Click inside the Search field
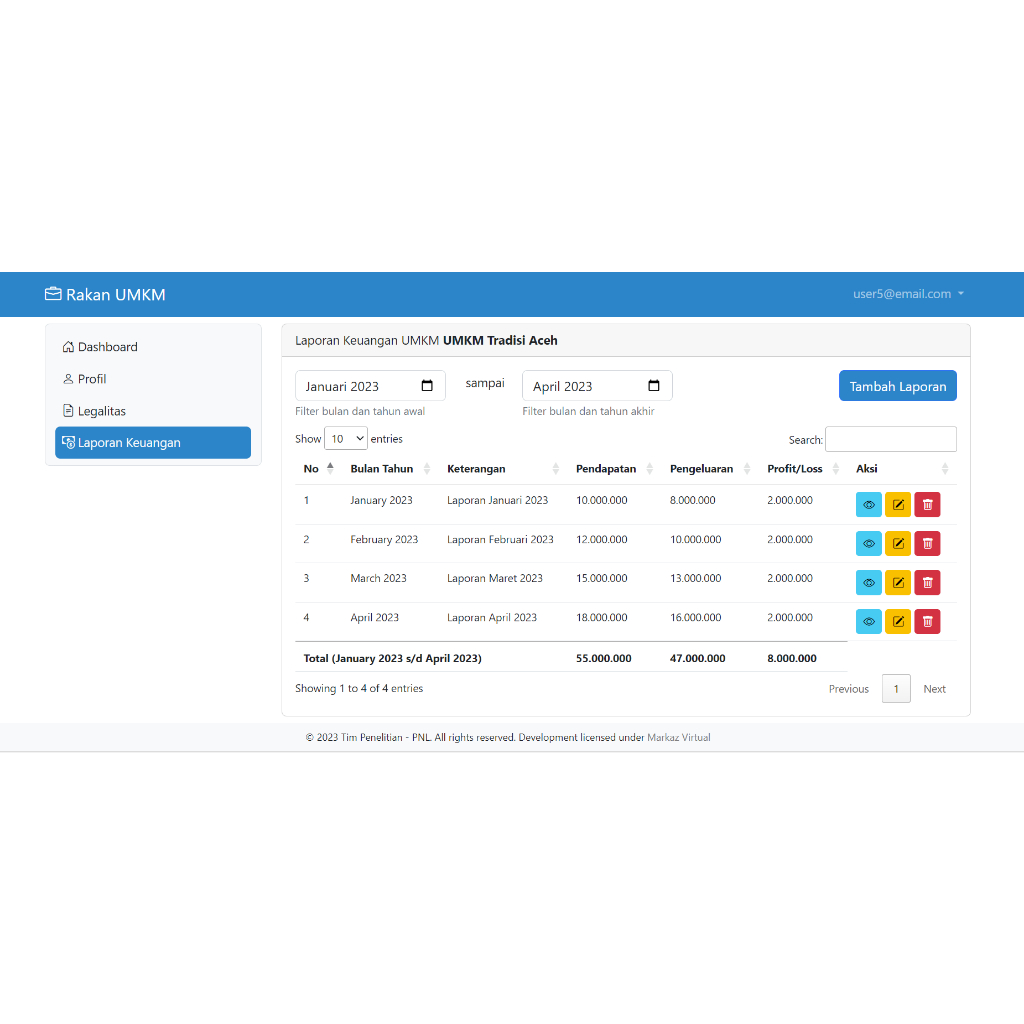 click(890, 439)
